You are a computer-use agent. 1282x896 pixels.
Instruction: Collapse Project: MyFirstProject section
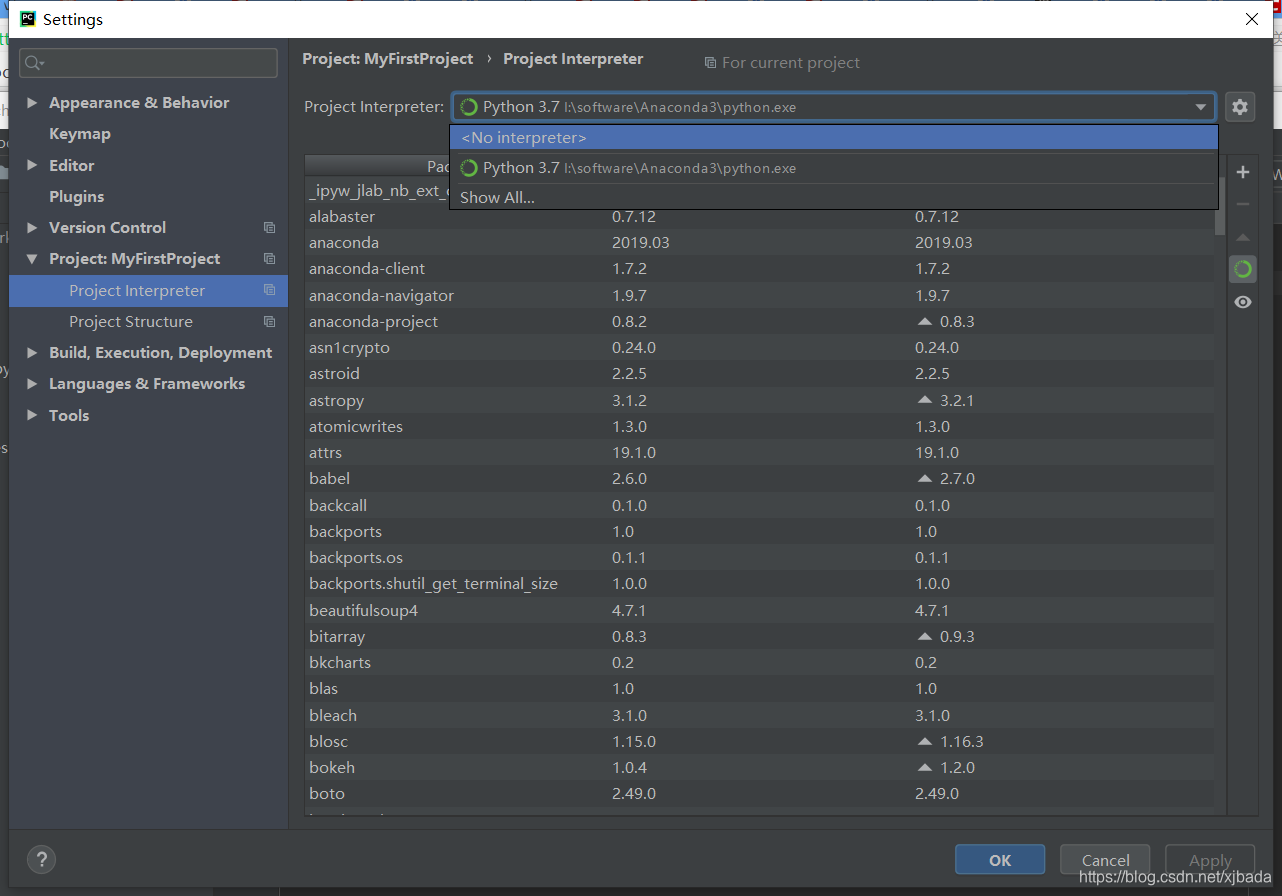coord(32,259)
